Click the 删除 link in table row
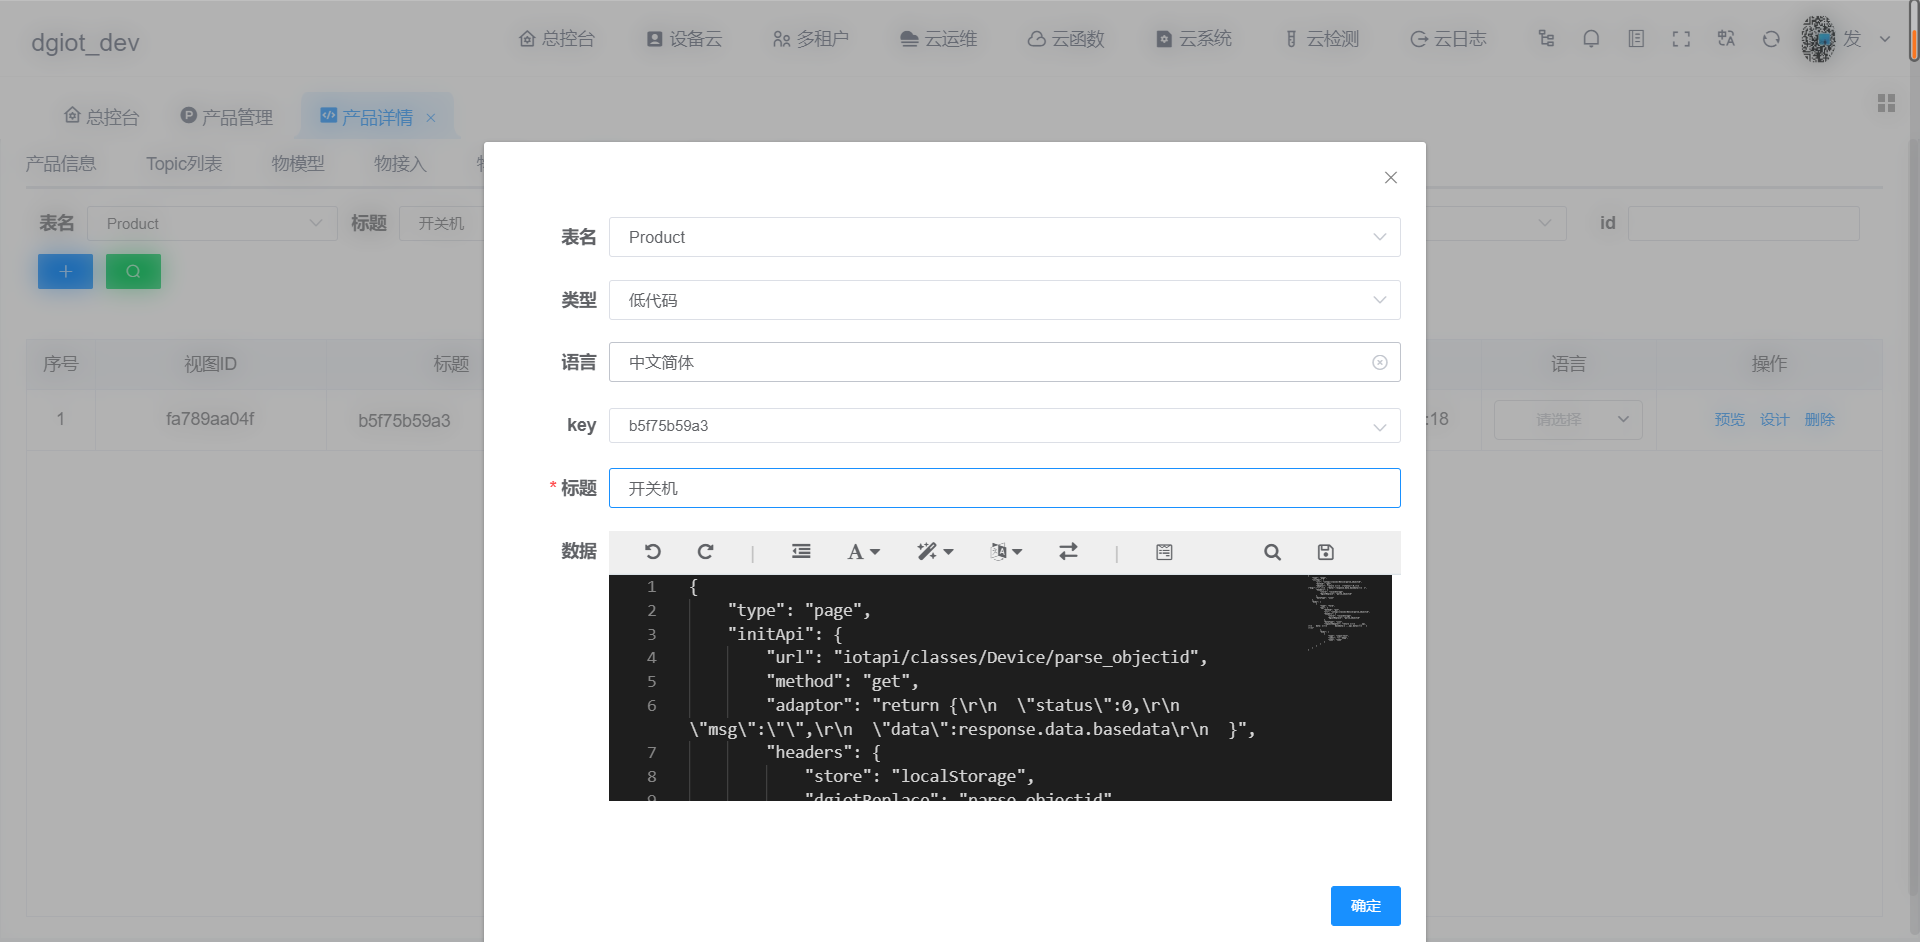The image size is (1920, 942). (x=1819, y=420)
